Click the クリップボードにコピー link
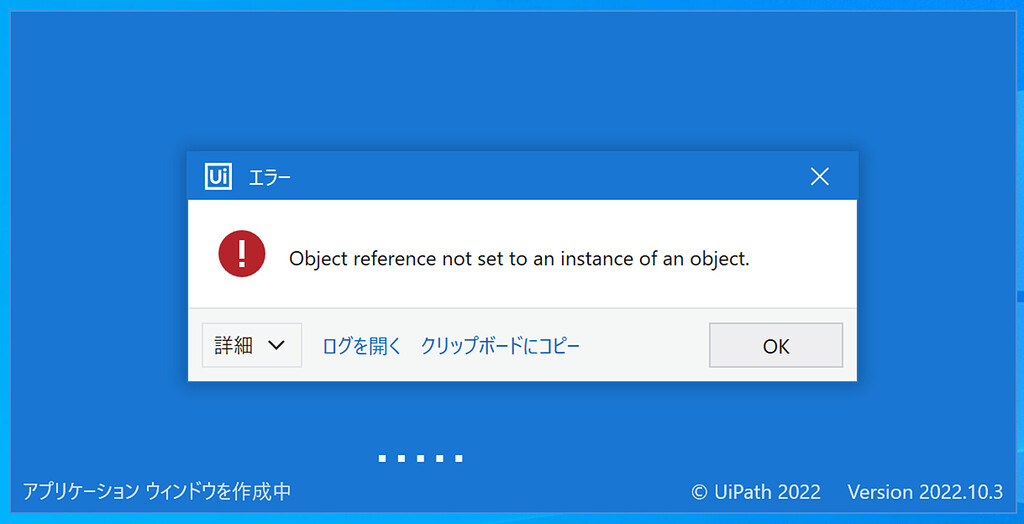This screenshot has width=1024, height=524. pos(500,346)
